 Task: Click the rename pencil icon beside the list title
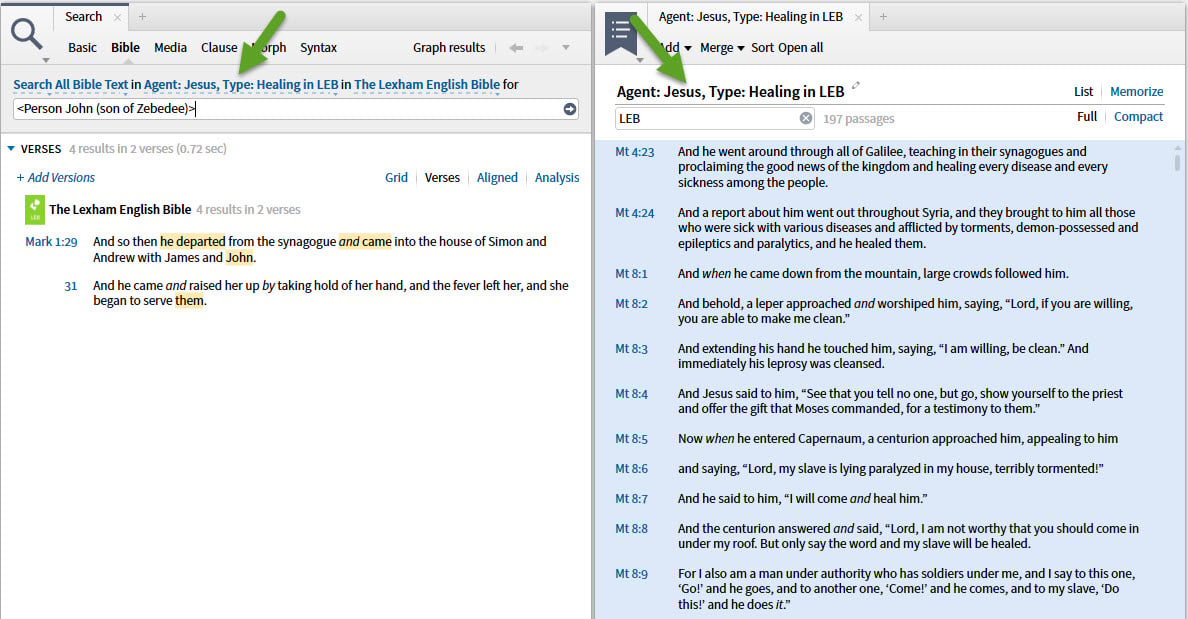point(856,85)
